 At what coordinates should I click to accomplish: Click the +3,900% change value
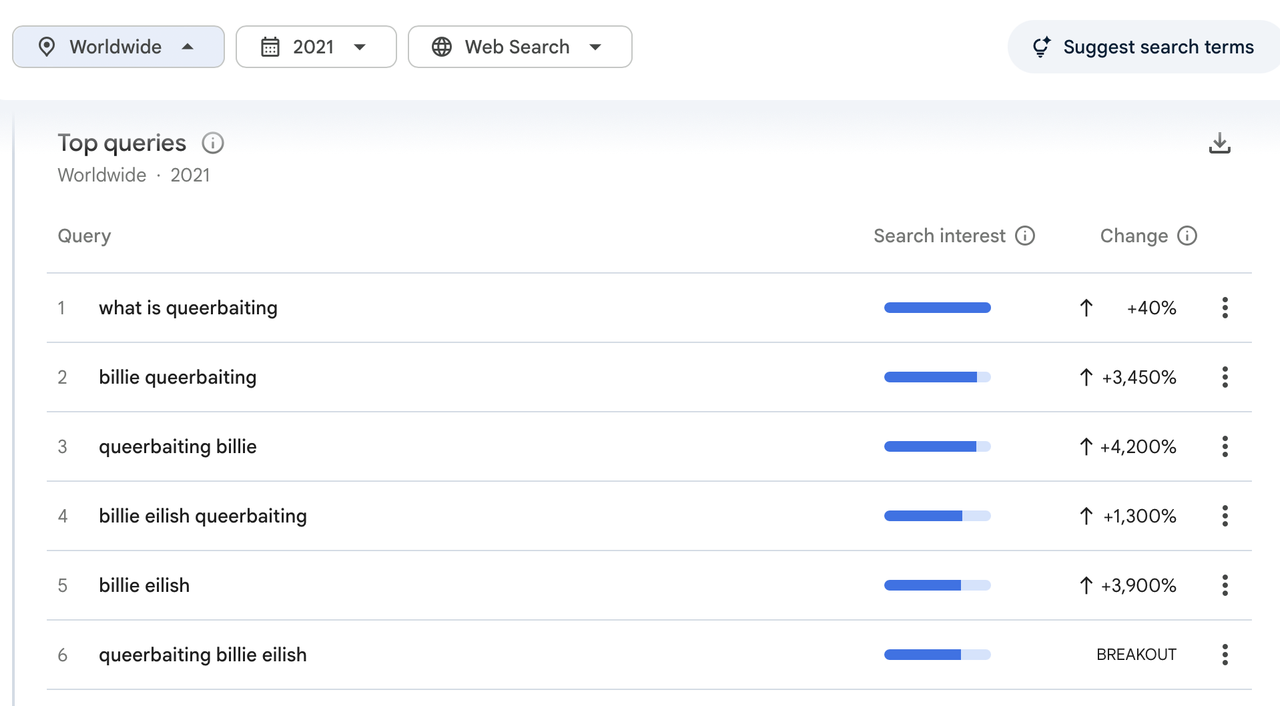(x=1139, y=586)
